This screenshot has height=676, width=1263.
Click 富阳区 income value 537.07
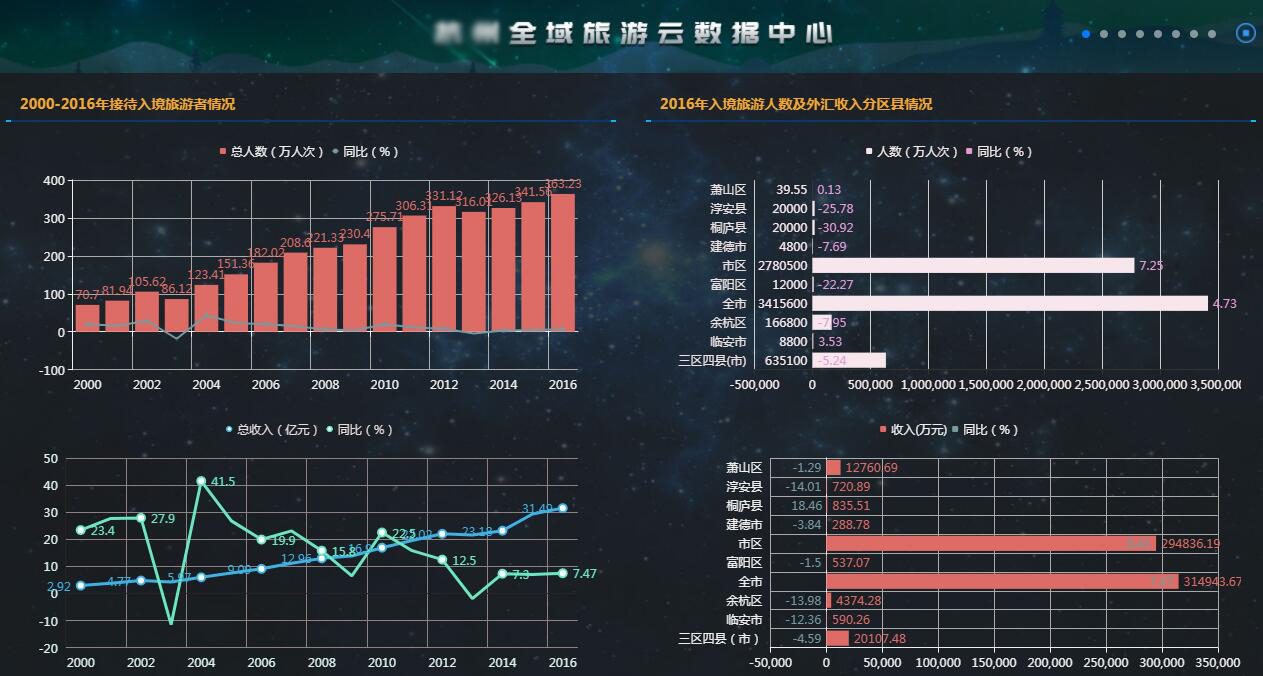851,563
